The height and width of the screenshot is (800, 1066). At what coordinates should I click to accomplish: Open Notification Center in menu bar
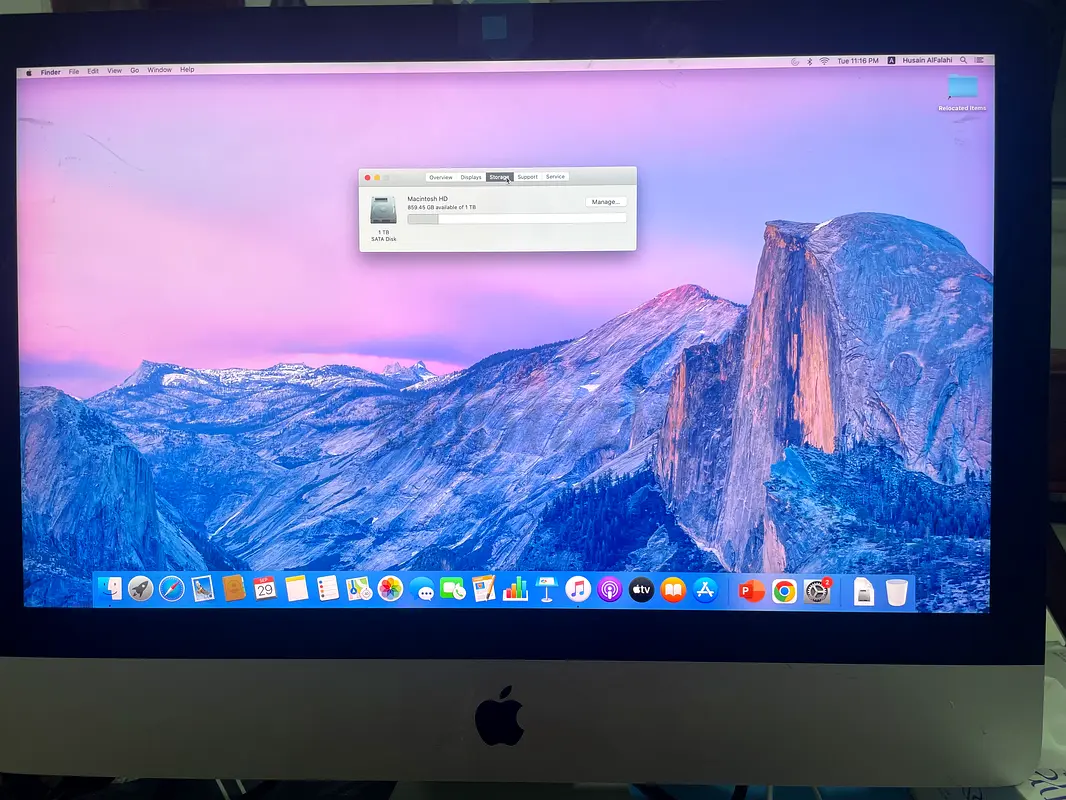pyautogui.click(x=980, y=60)
